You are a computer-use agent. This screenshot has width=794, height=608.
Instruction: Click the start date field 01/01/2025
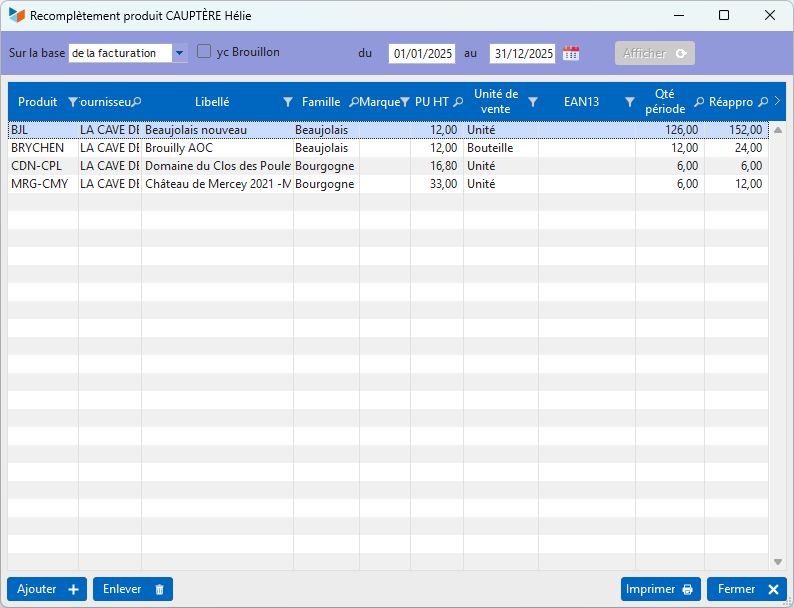(x=422, y=54)
